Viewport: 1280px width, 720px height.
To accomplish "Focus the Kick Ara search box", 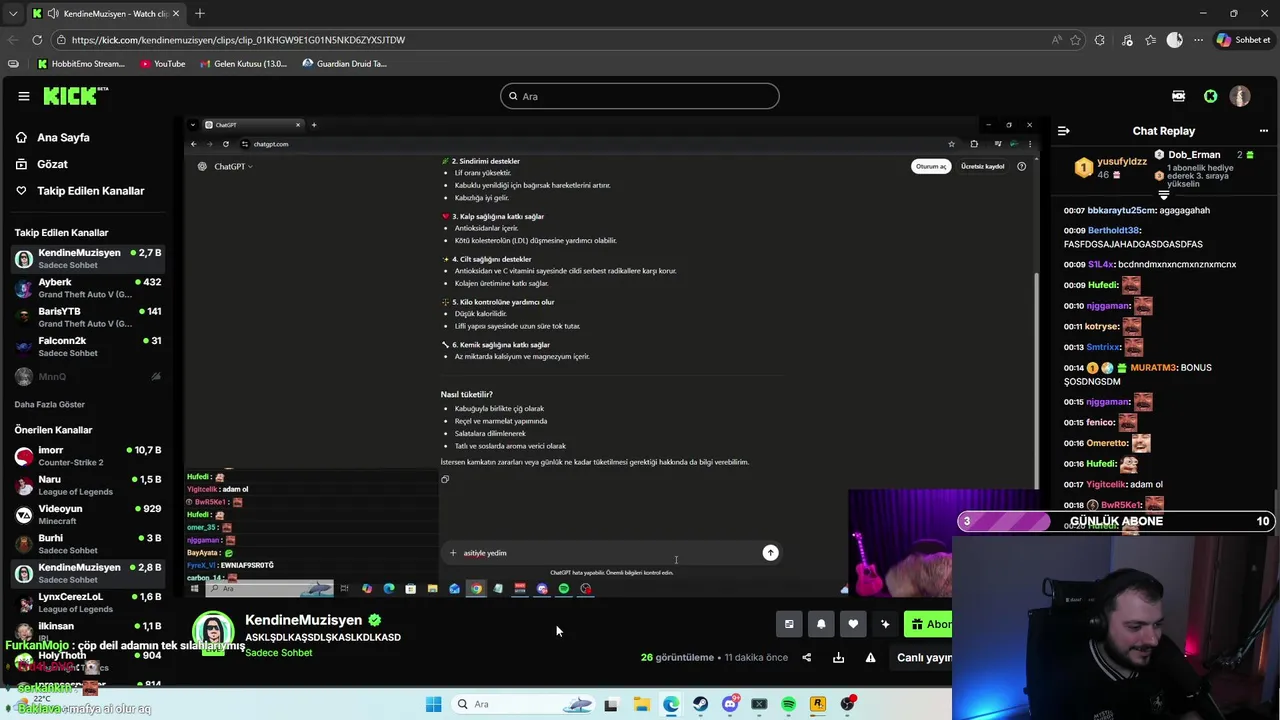I will pos(640,96).
